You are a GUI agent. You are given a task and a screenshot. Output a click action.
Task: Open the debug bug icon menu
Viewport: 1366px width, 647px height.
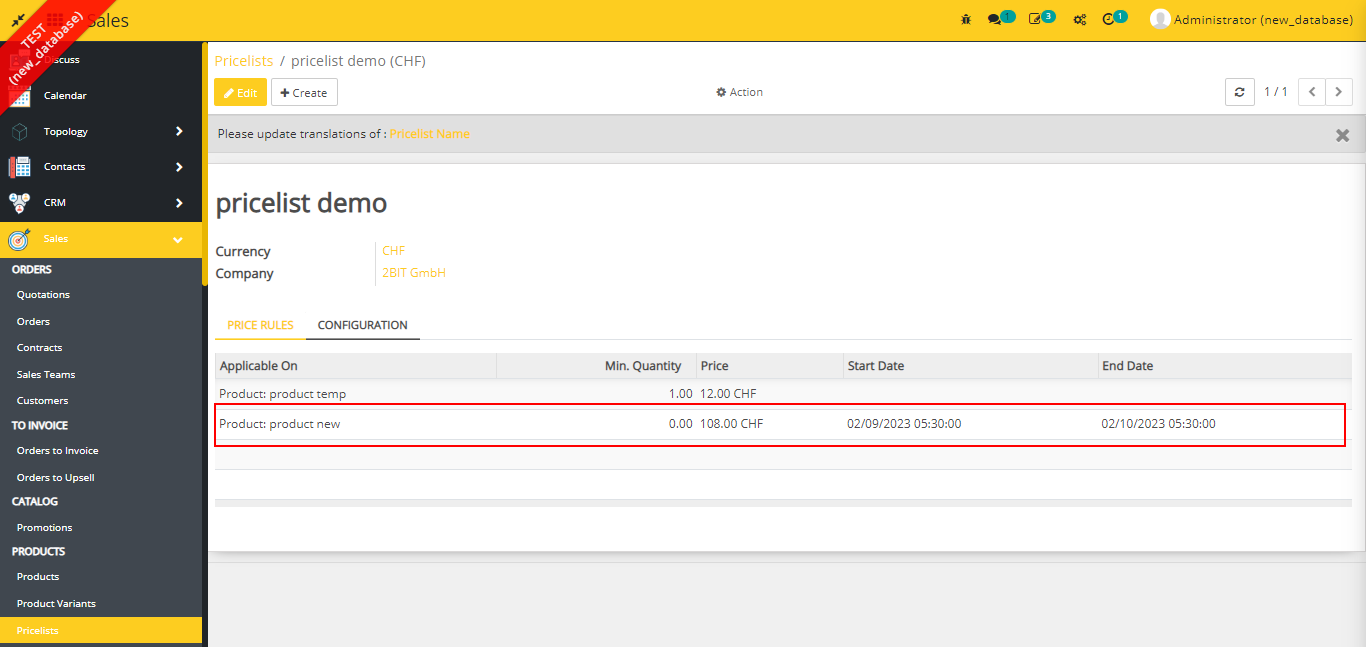[966, 20]
